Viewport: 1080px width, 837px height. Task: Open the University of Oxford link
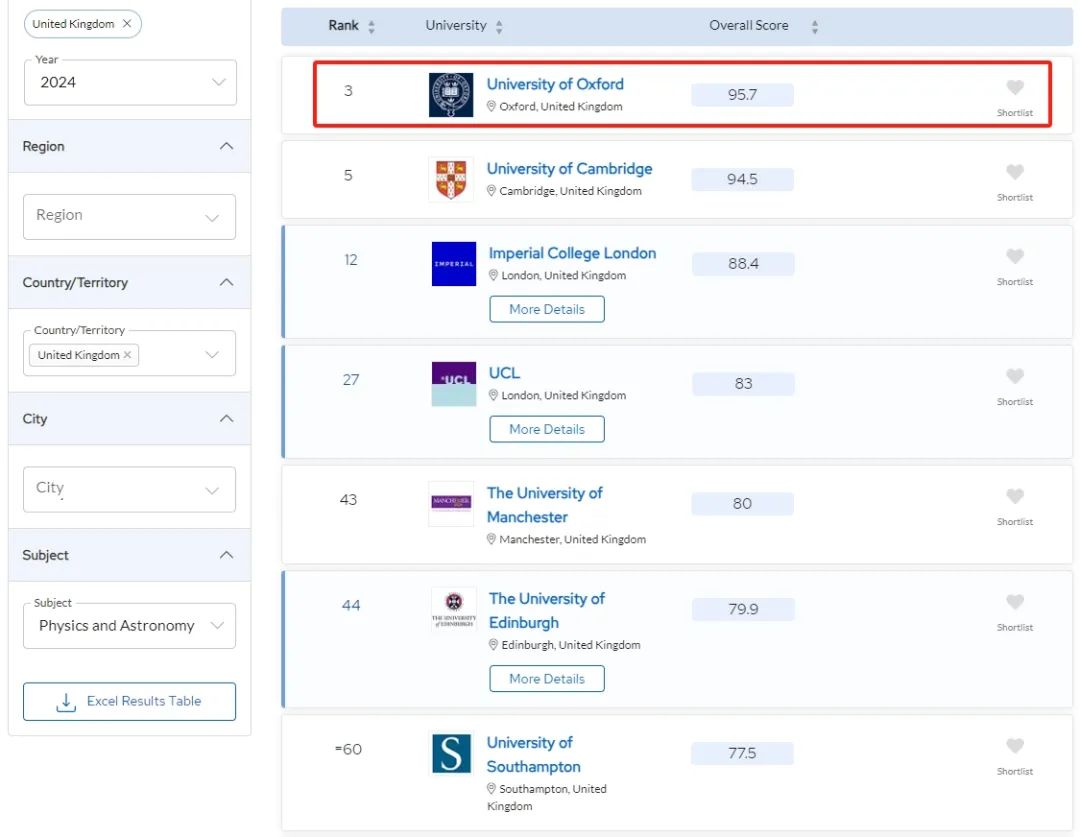click(x=555, y=84)
